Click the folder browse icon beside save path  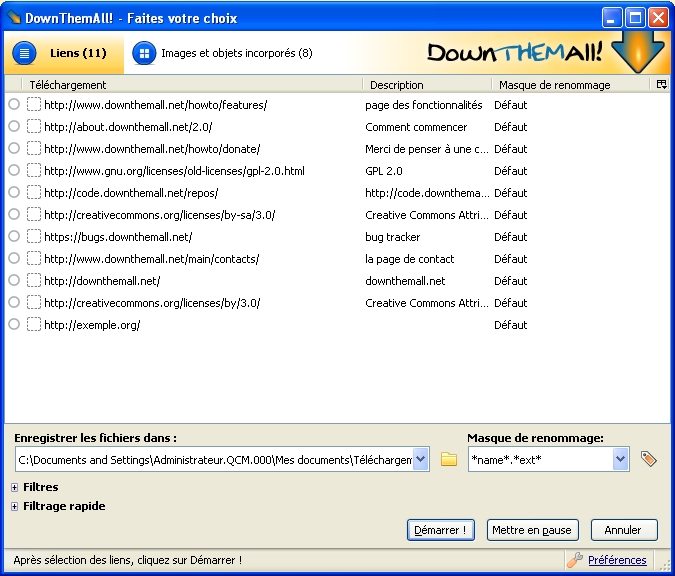[x=449, y=459]
